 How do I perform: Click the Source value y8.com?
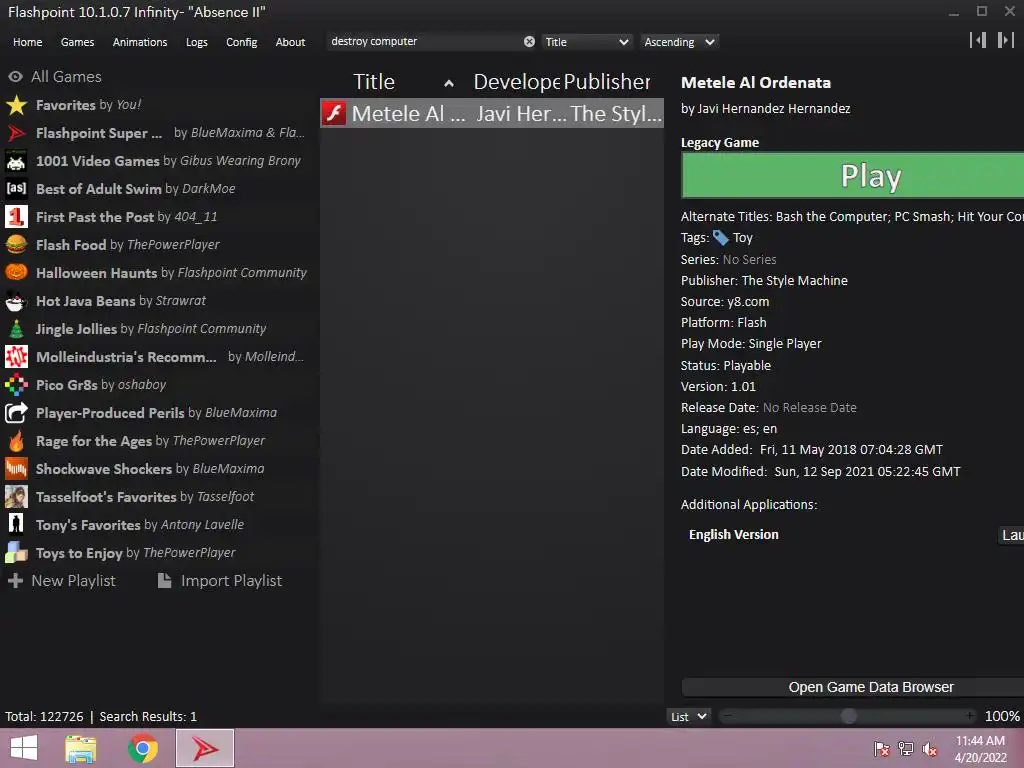point(748,302)
